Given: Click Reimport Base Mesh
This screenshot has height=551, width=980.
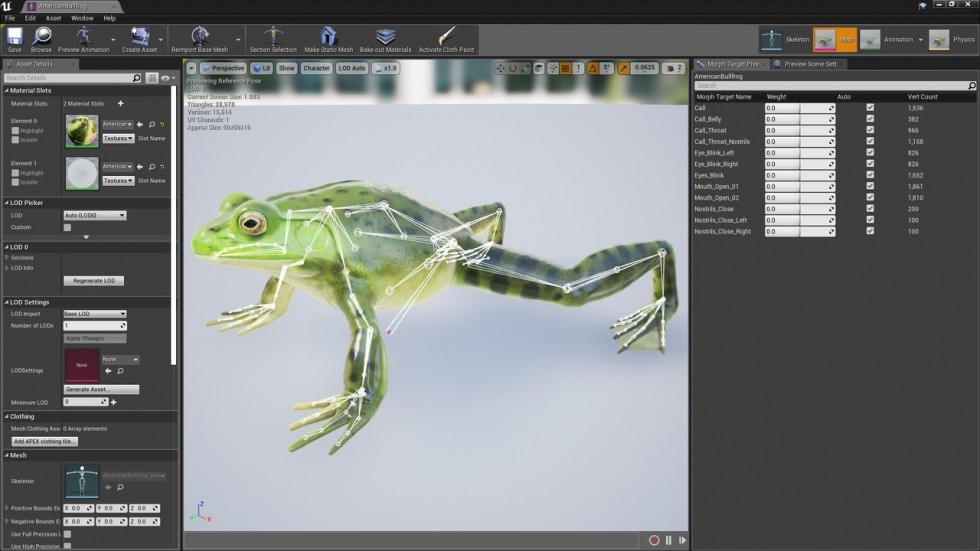Looking at the screenshot, I should (199, 39).
